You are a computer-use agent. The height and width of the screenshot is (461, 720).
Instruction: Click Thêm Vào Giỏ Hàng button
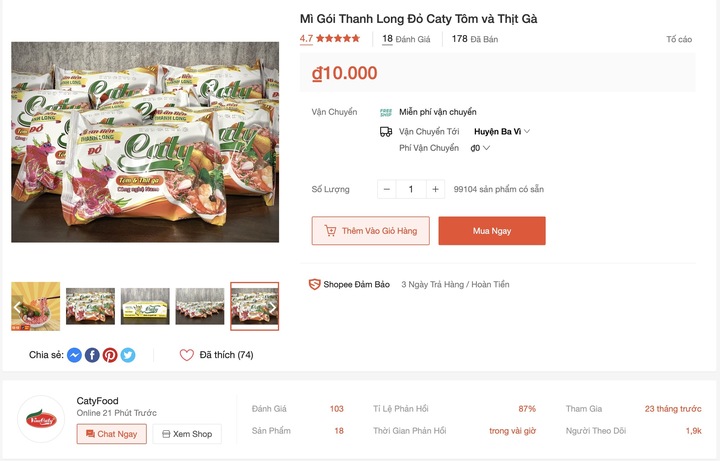coord(370,231)
